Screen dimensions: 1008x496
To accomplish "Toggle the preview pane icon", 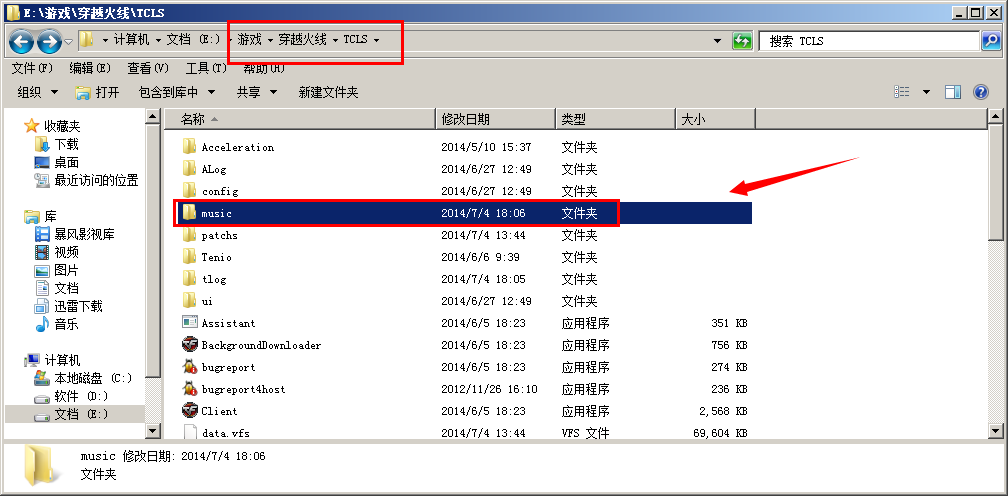I will coord(953,92).
